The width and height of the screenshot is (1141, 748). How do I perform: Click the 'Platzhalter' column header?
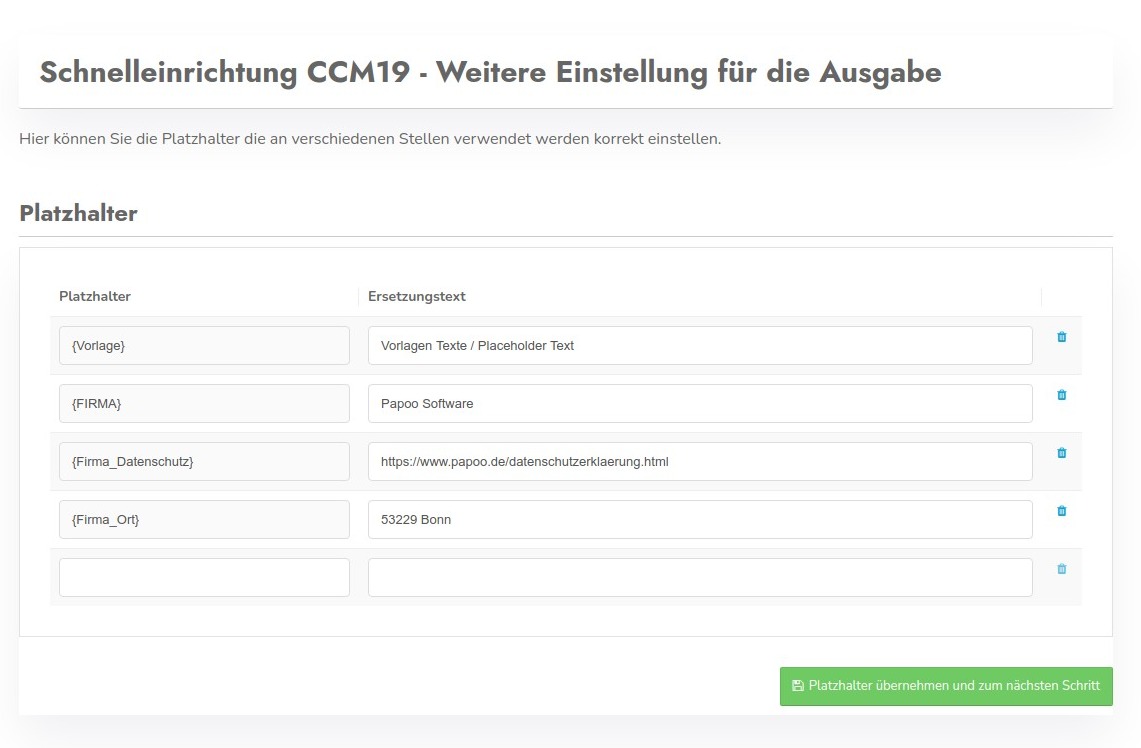(95, 296)
